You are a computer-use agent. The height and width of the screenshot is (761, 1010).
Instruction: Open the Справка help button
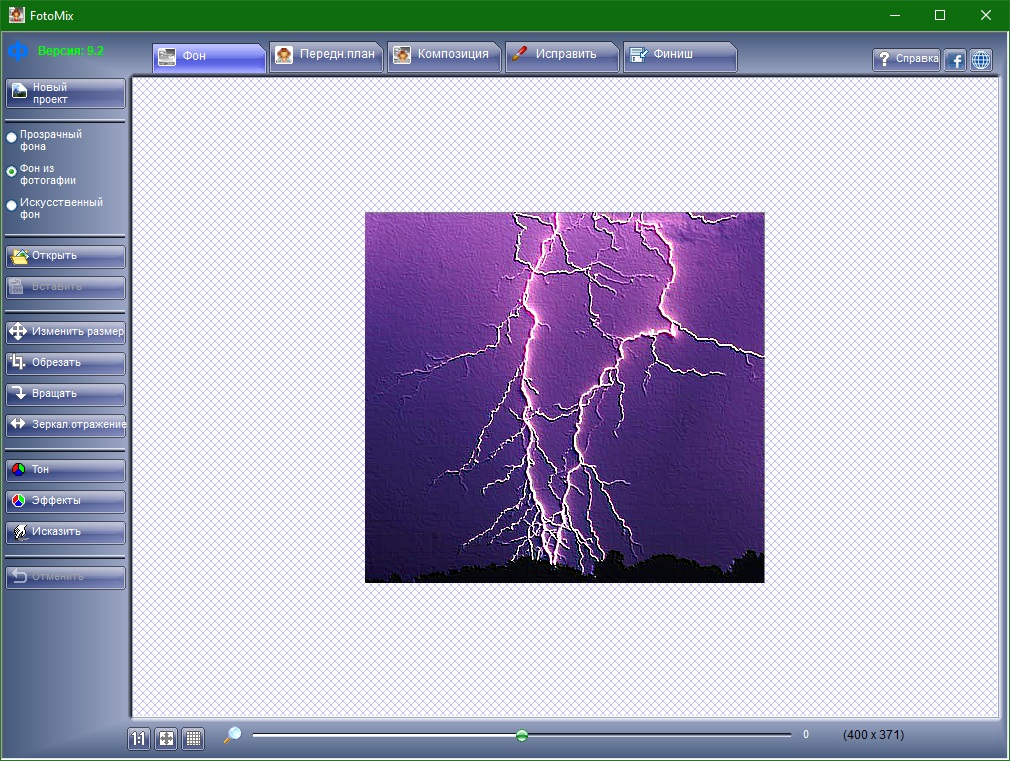click(906, 59)
